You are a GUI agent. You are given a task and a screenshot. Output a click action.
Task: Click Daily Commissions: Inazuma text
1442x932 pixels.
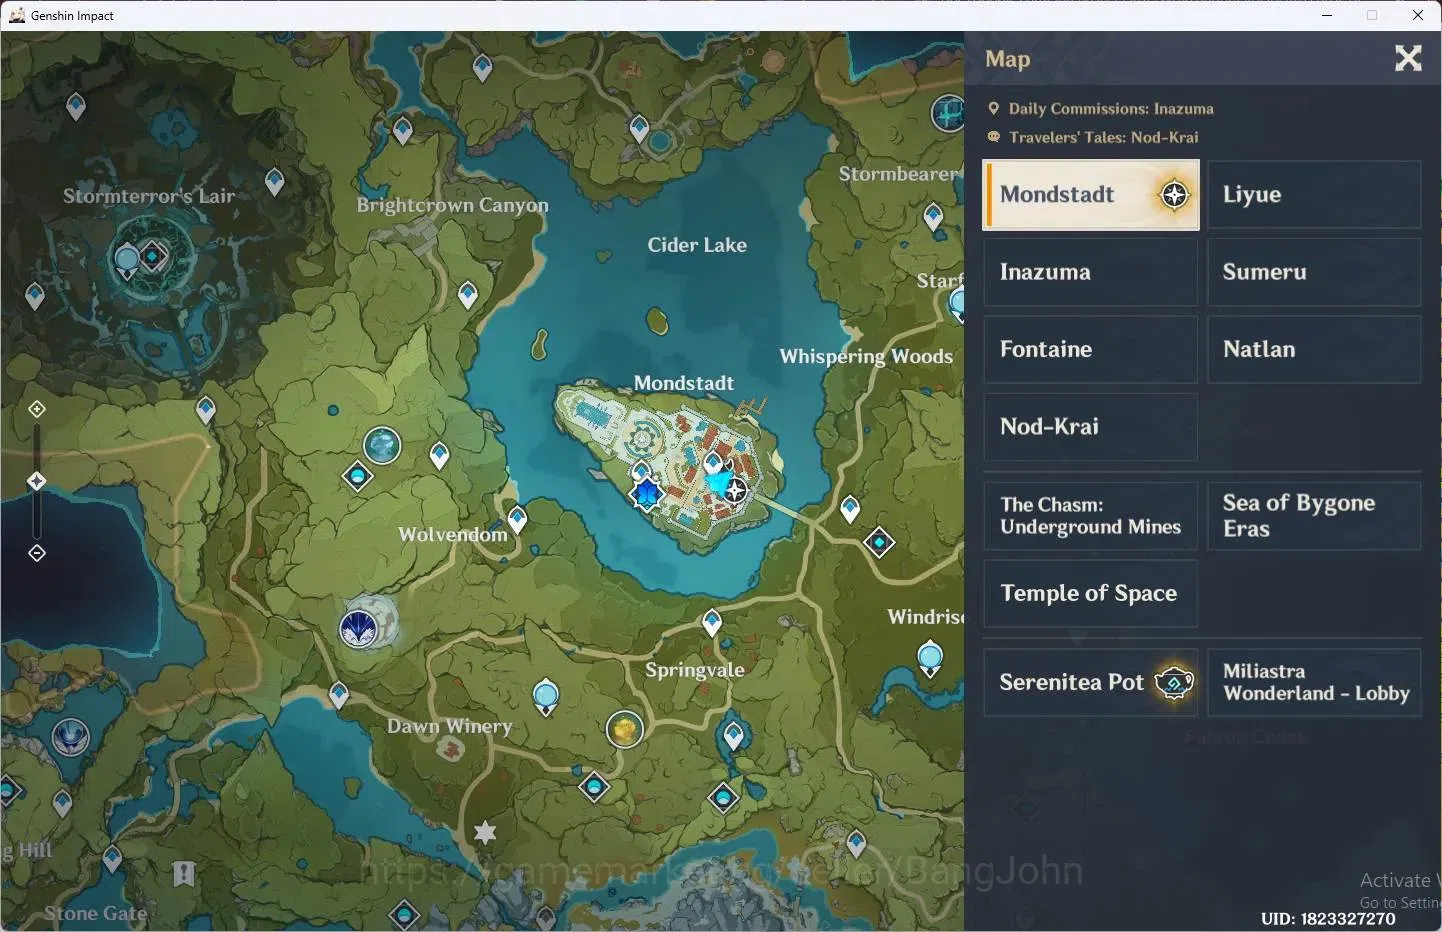pyautogui.click(x=1111, y=109)
